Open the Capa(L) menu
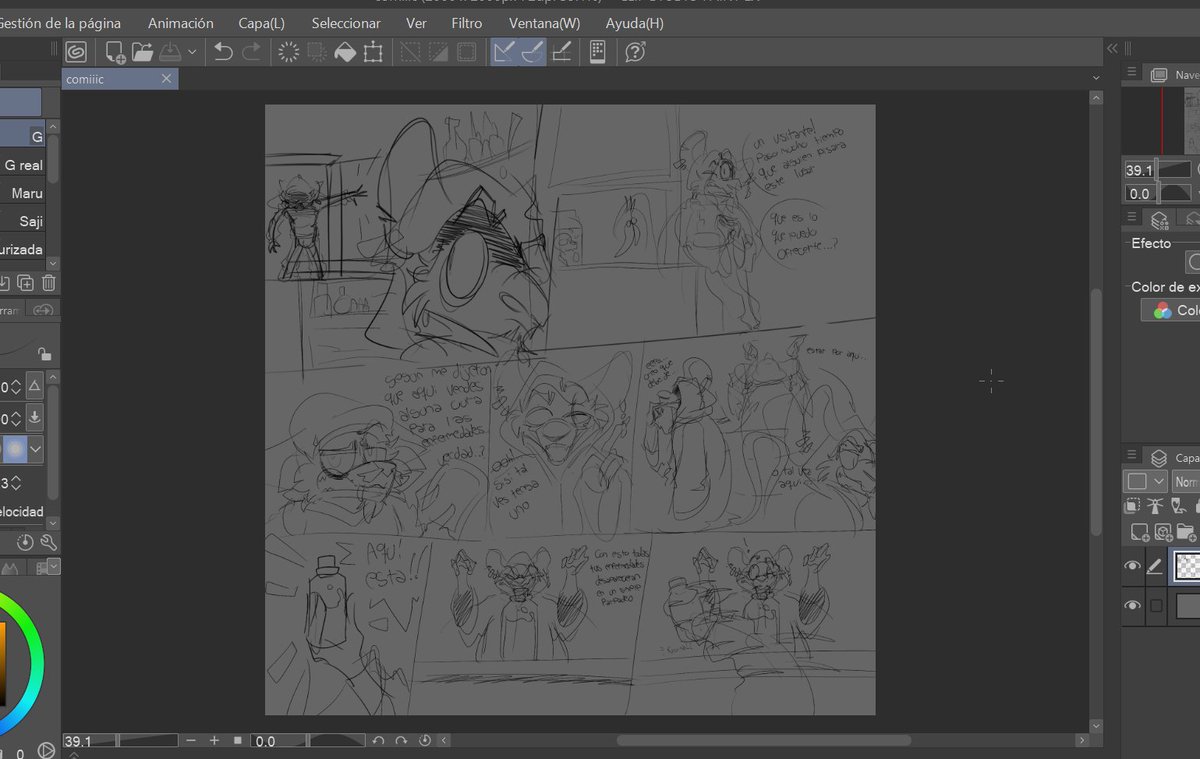 tap(262, 23)
